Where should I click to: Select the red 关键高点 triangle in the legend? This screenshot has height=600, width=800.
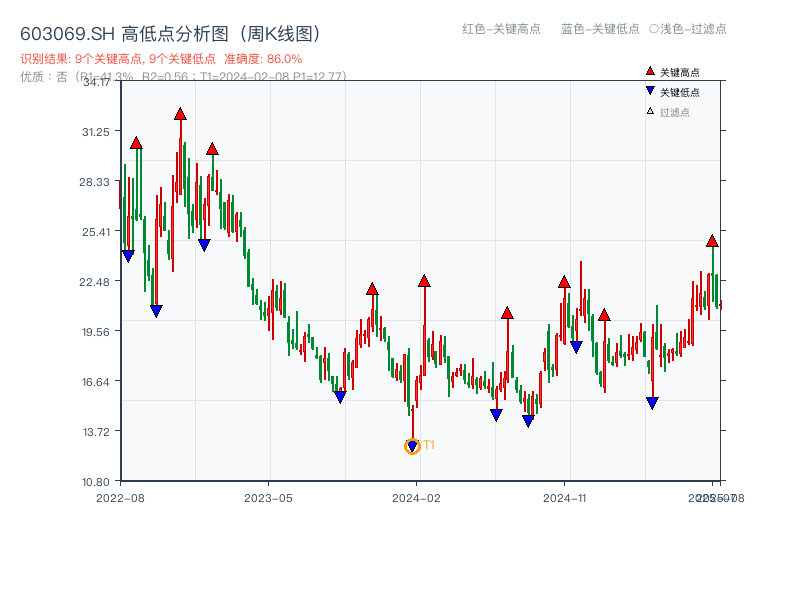pos(648,71)
